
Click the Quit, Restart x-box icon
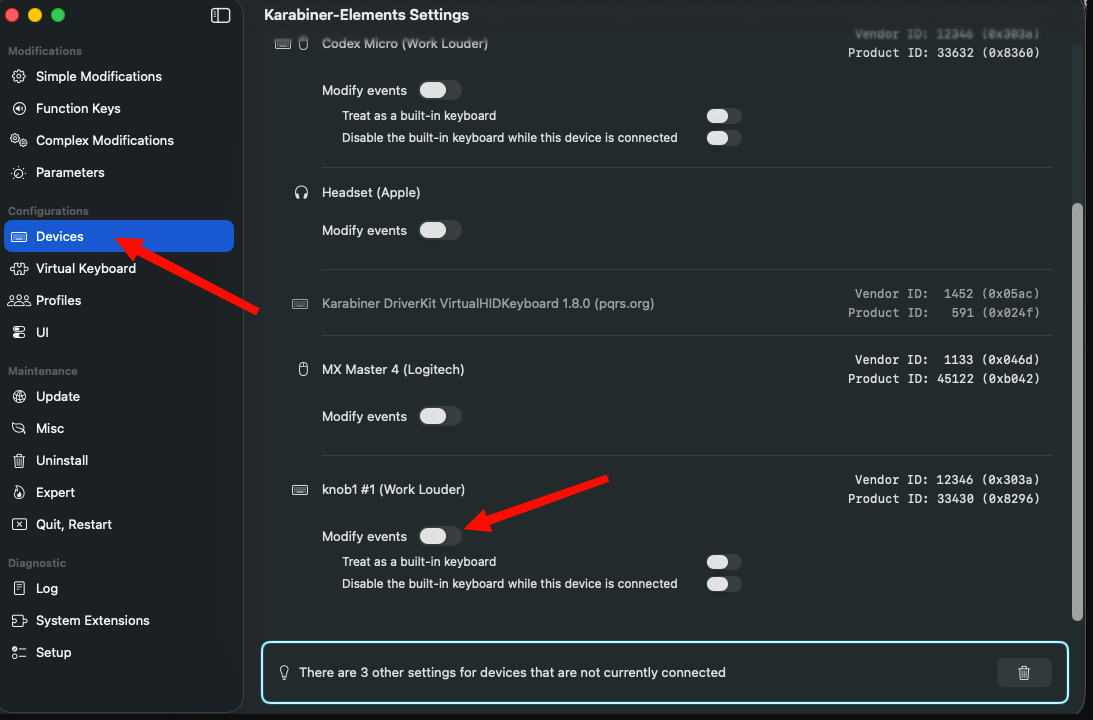[19, 524]
